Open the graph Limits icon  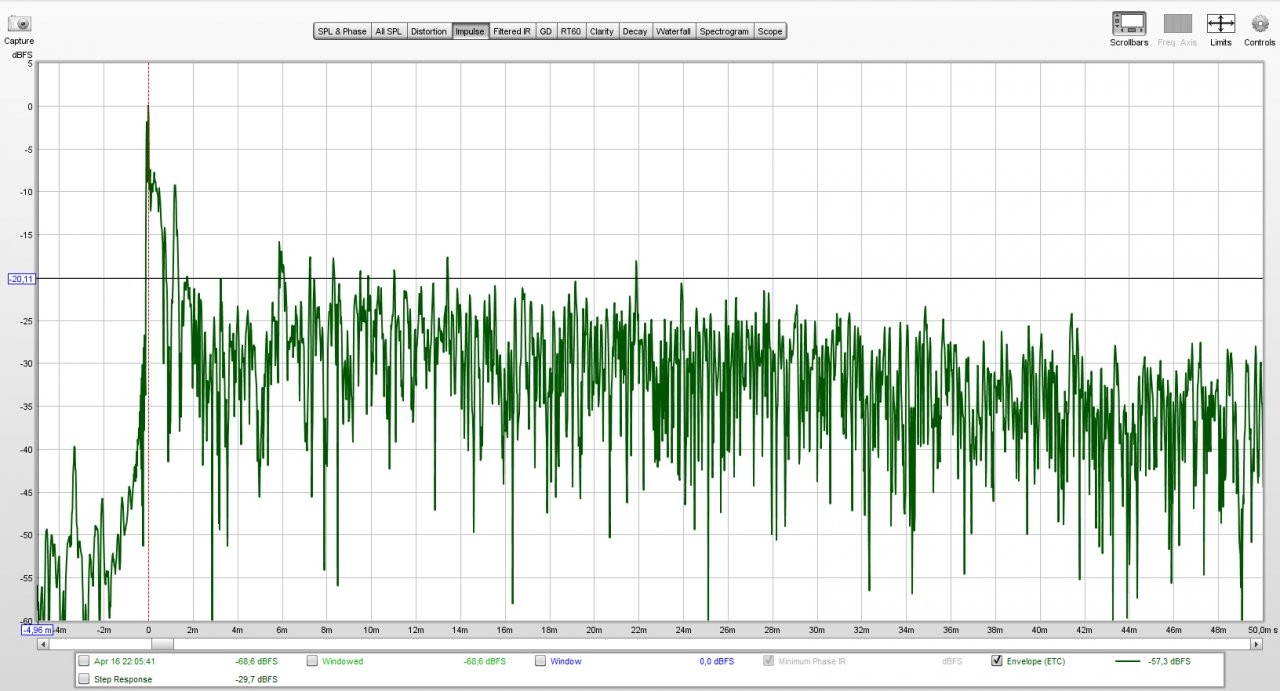click(1220, 23)
